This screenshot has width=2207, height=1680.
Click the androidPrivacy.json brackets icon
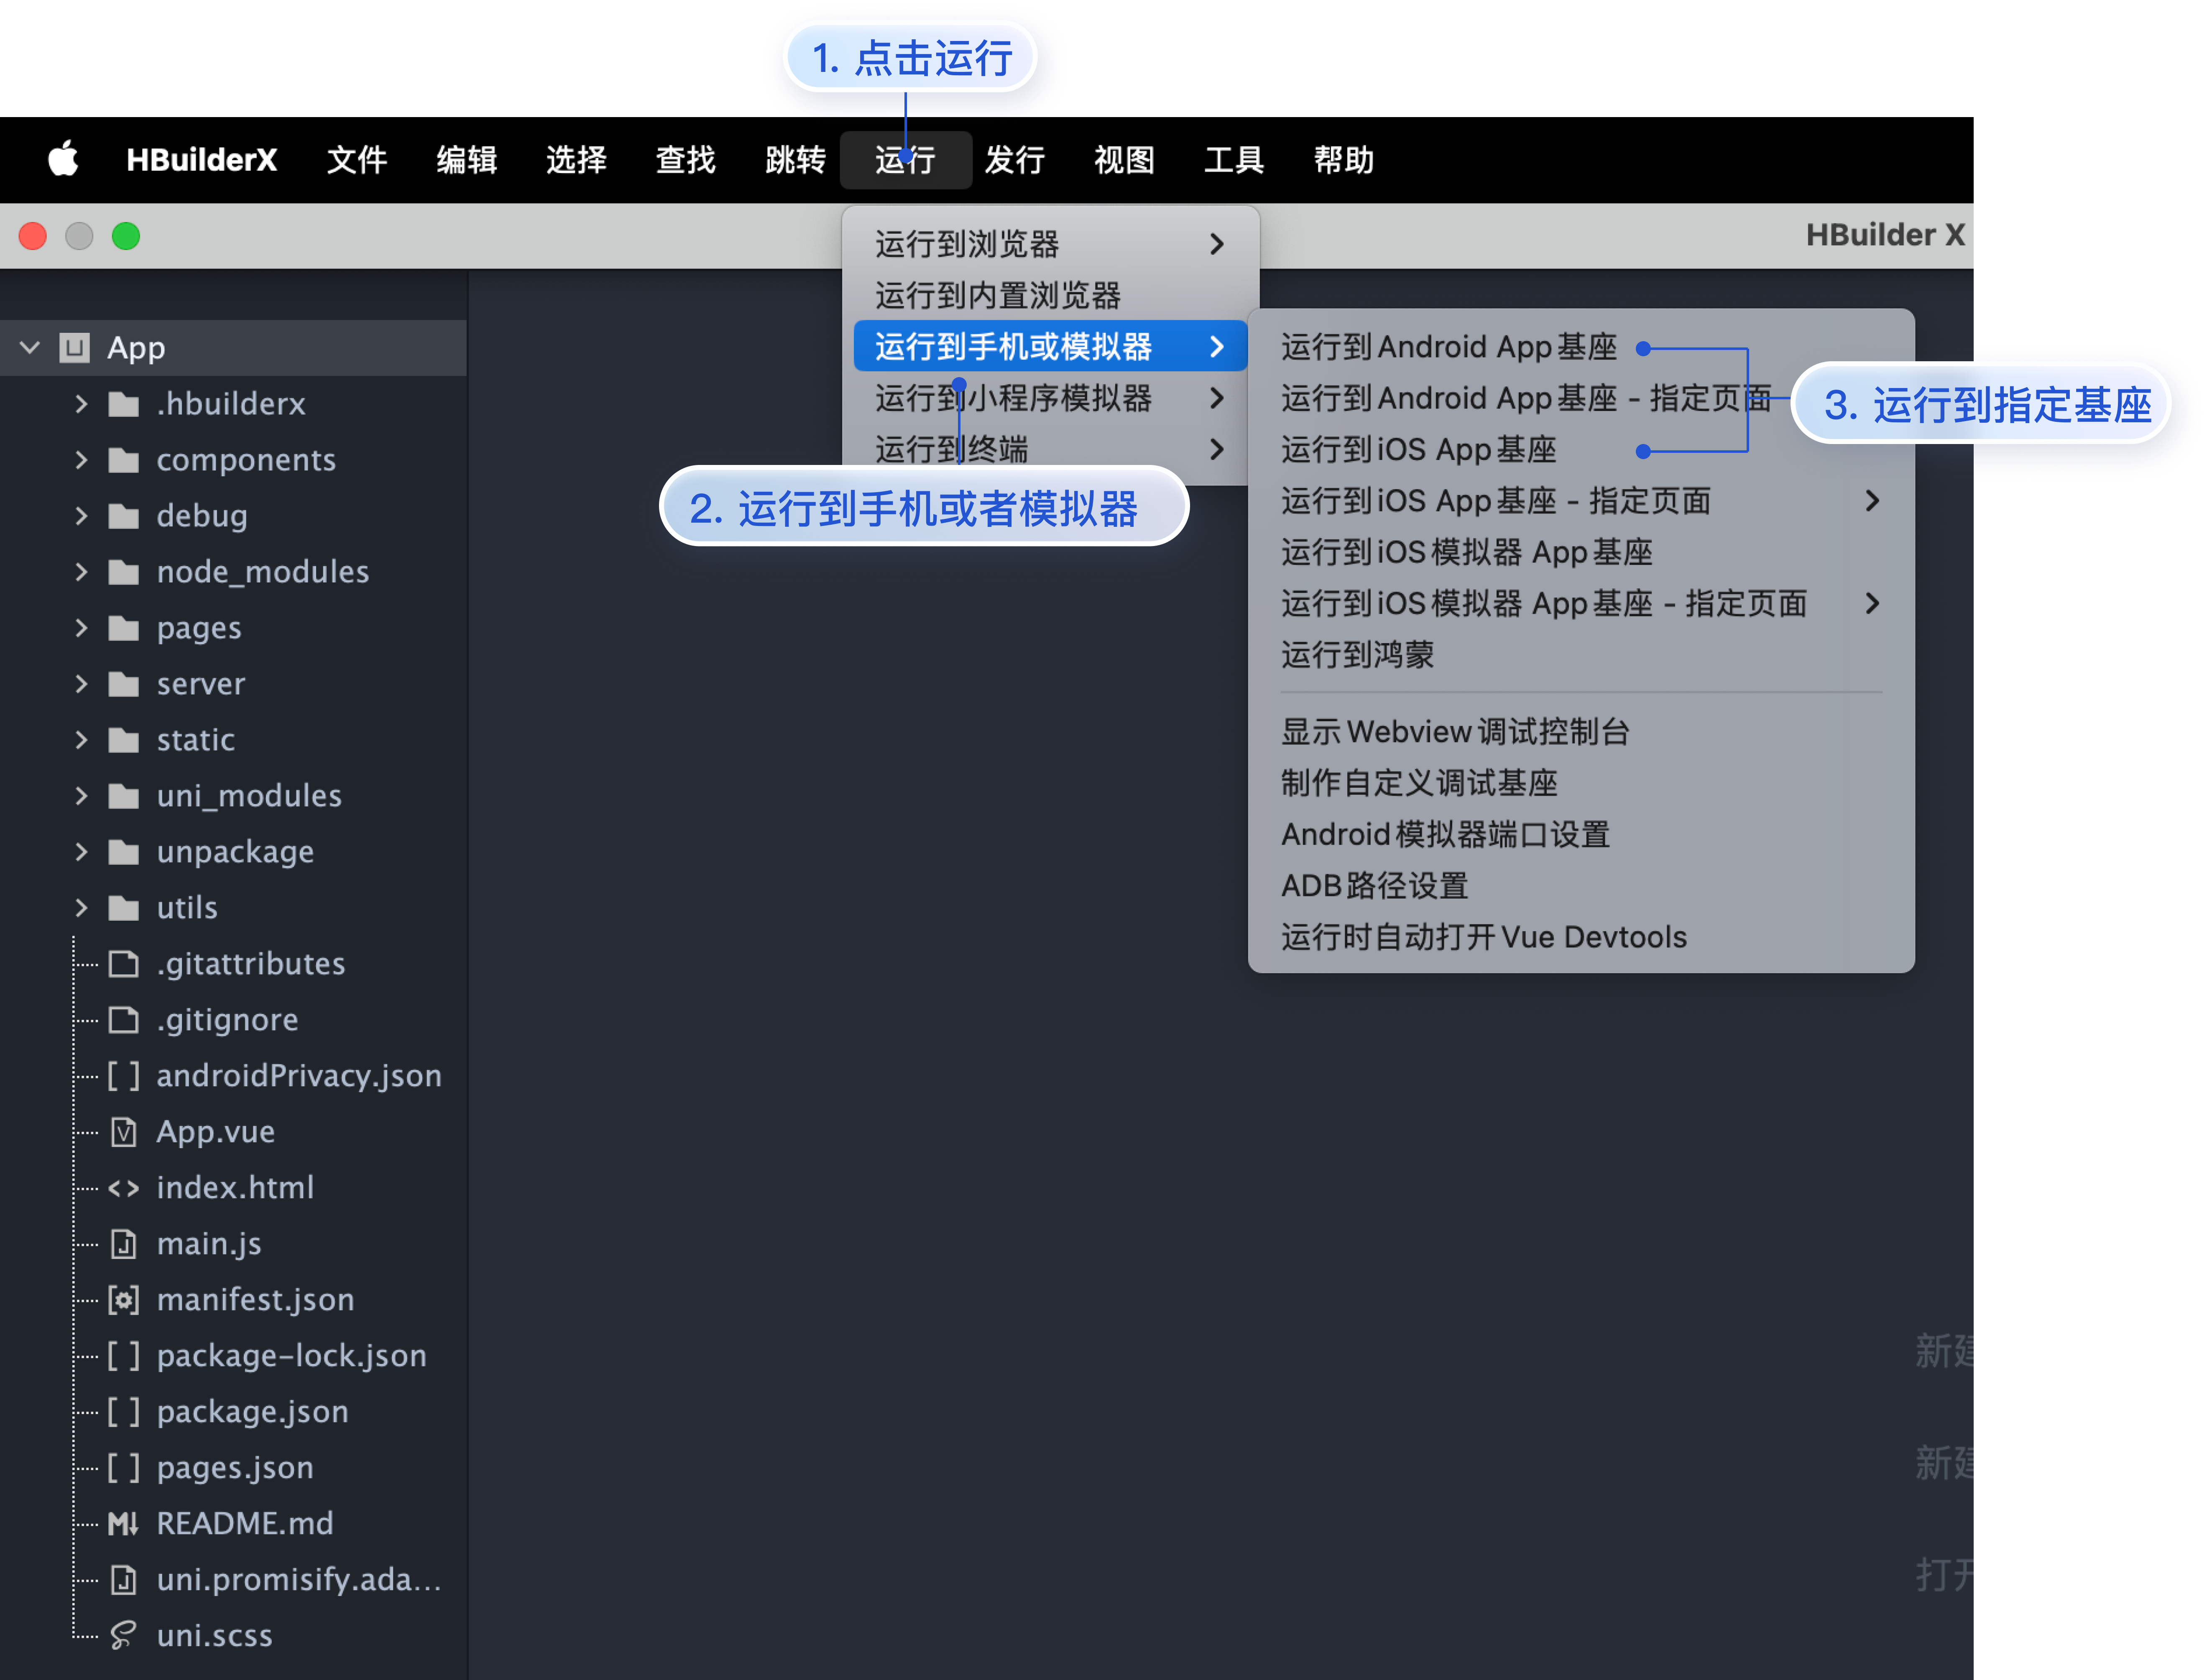tap(123, 1075)
